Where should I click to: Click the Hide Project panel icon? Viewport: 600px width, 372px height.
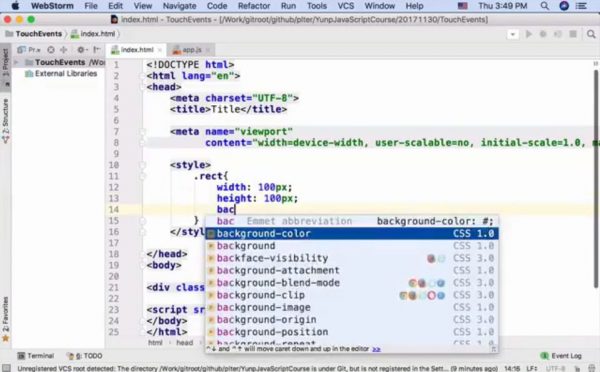pos(97,49)
